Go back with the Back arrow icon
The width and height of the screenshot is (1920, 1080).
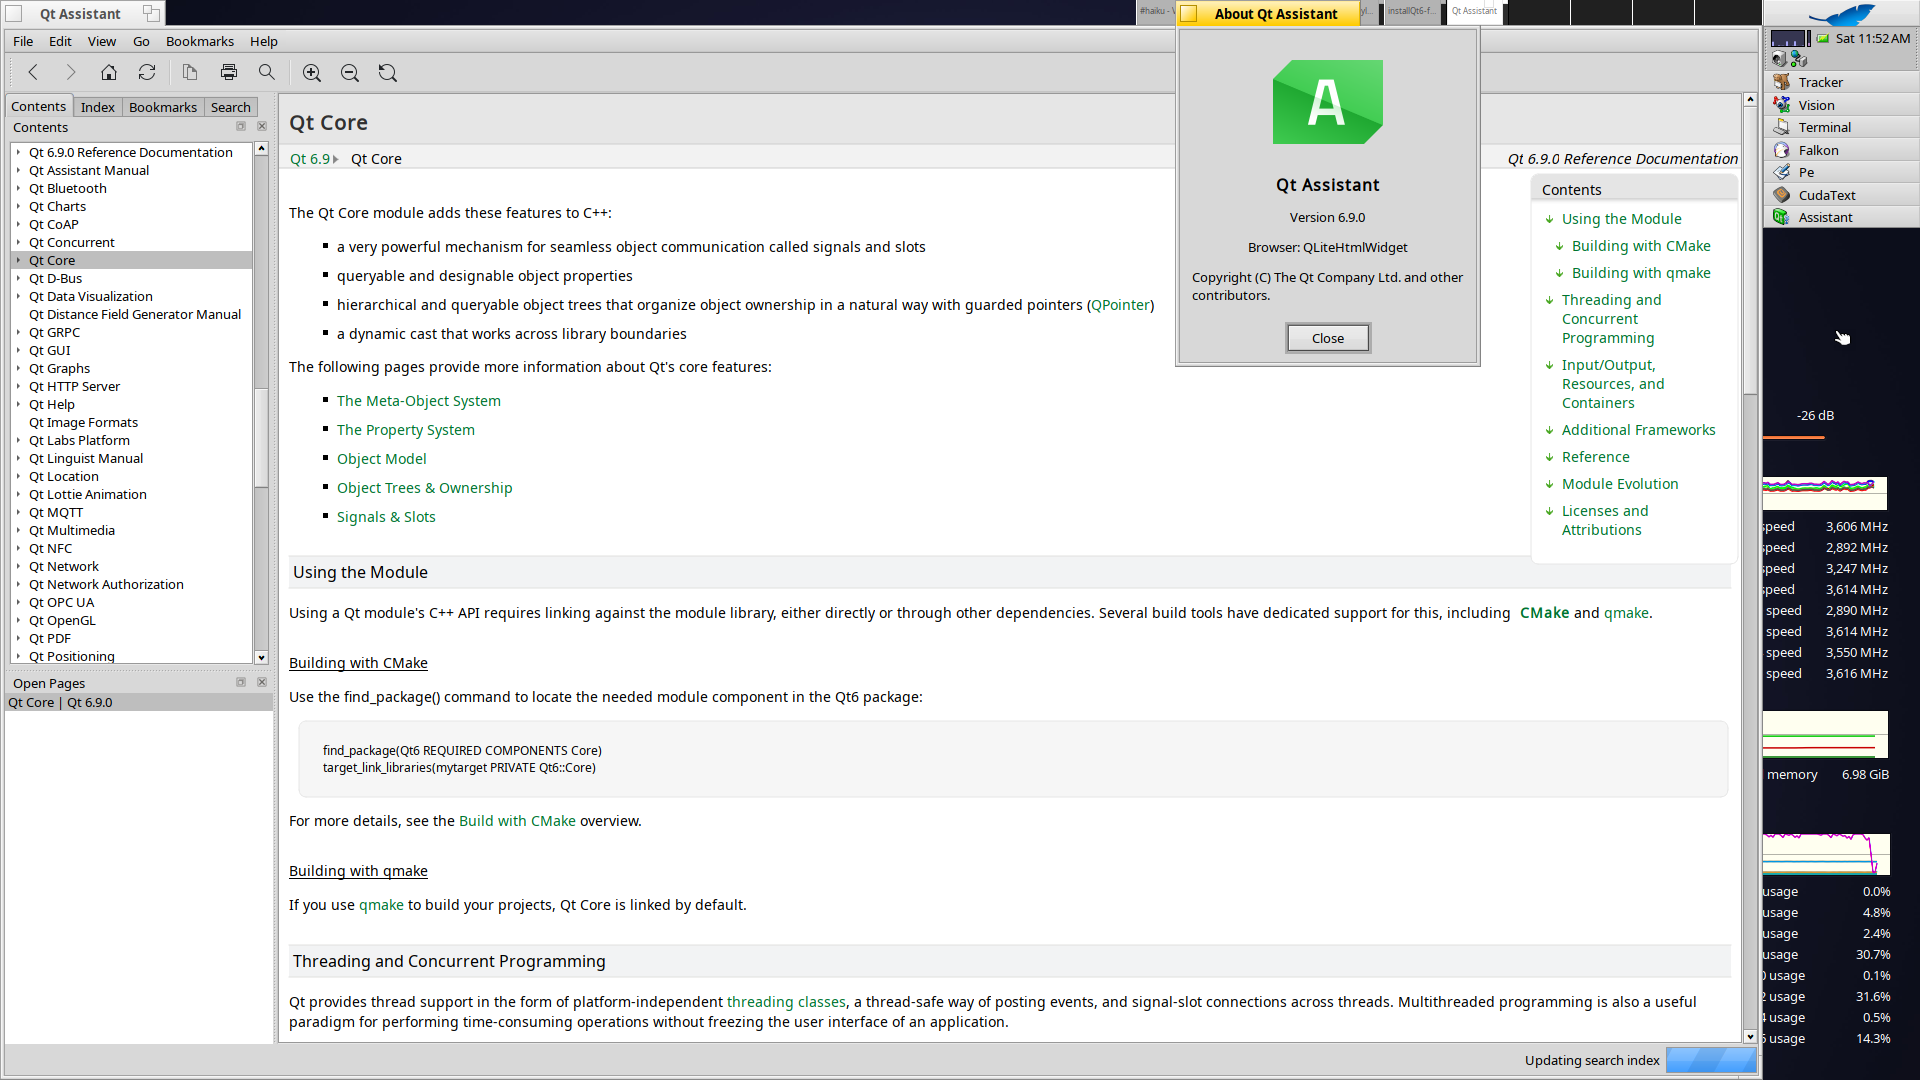point(33,72)
